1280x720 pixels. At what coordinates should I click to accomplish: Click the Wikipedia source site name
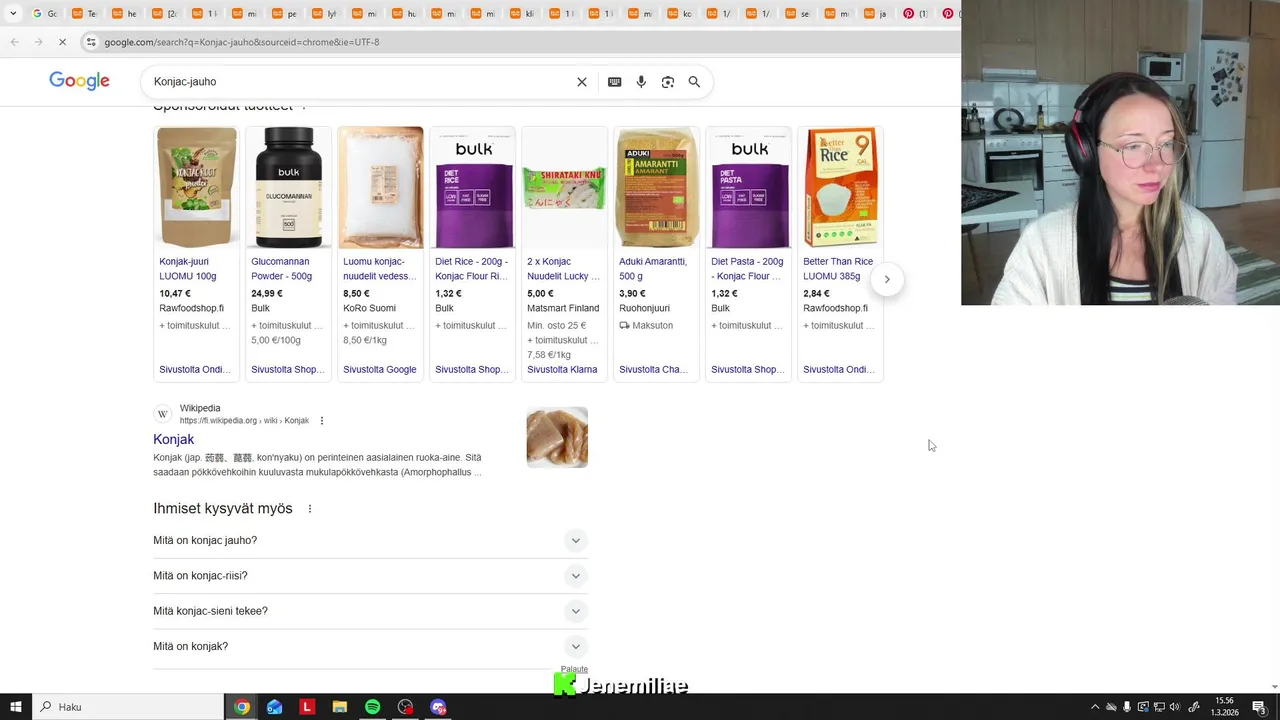[200, 408]
